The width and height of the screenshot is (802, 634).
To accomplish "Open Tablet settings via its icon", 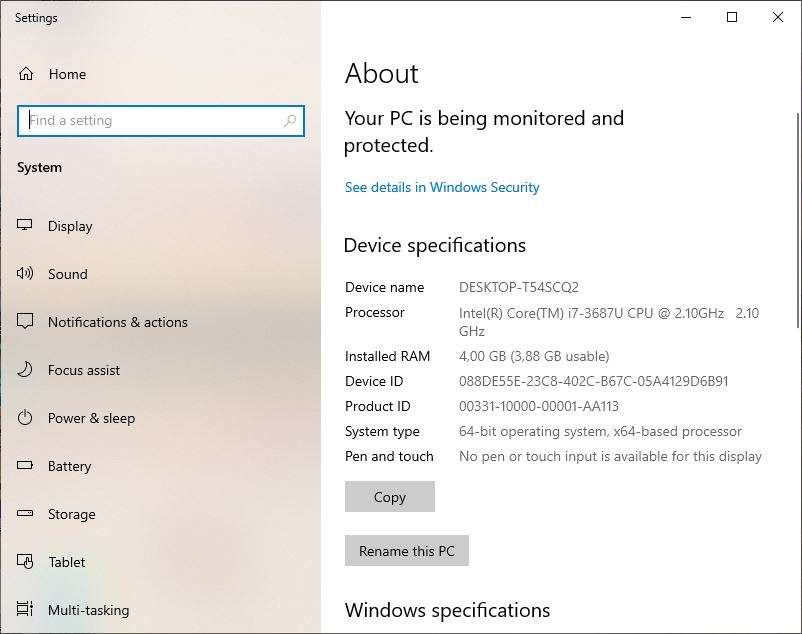I will [27, 562].
